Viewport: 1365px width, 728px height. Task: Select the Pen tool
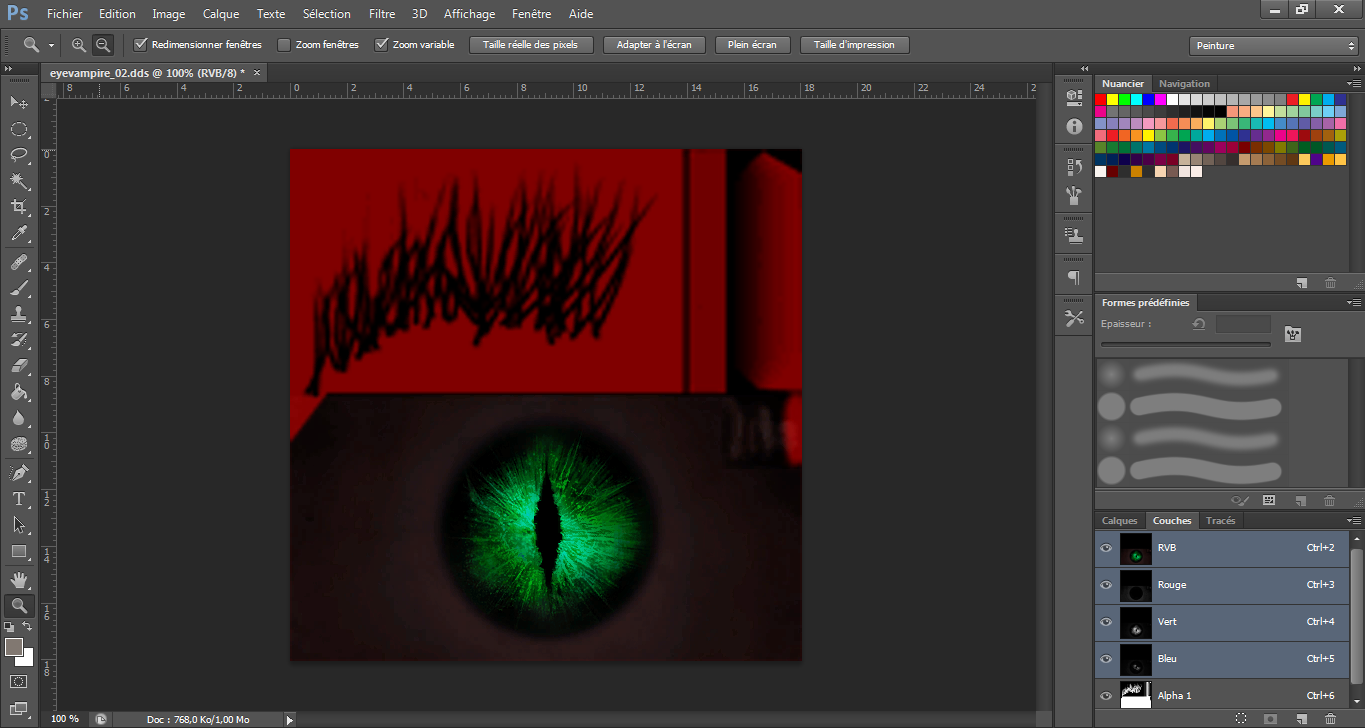coord(18,472)
